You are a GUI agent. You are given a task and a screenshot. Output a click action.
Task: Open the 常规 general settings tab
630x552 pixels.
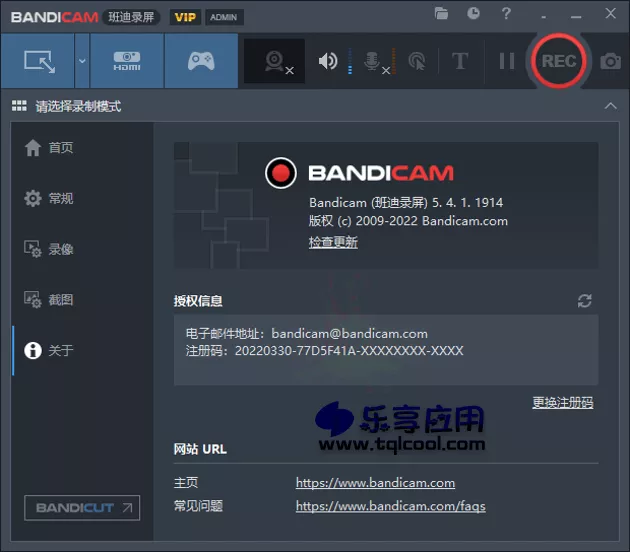pos(49,198)
